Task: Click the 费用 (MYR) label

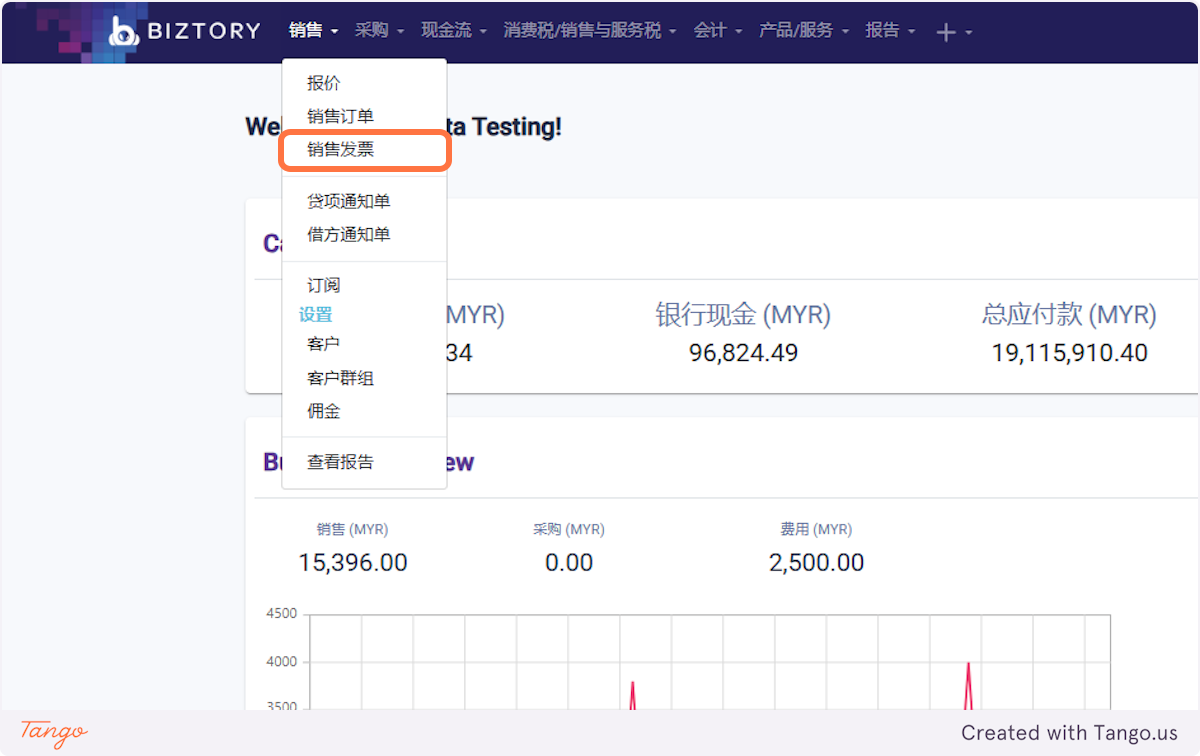Action: tap(816, 530)
